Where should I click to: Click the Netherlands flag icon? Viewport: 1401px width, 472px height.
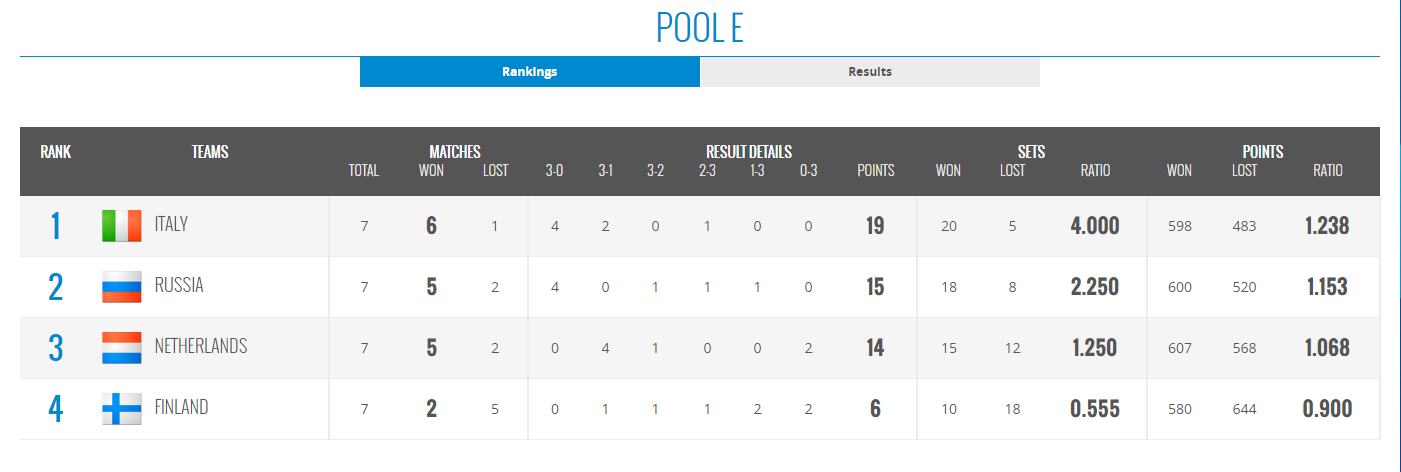click(x=122, y=348)
